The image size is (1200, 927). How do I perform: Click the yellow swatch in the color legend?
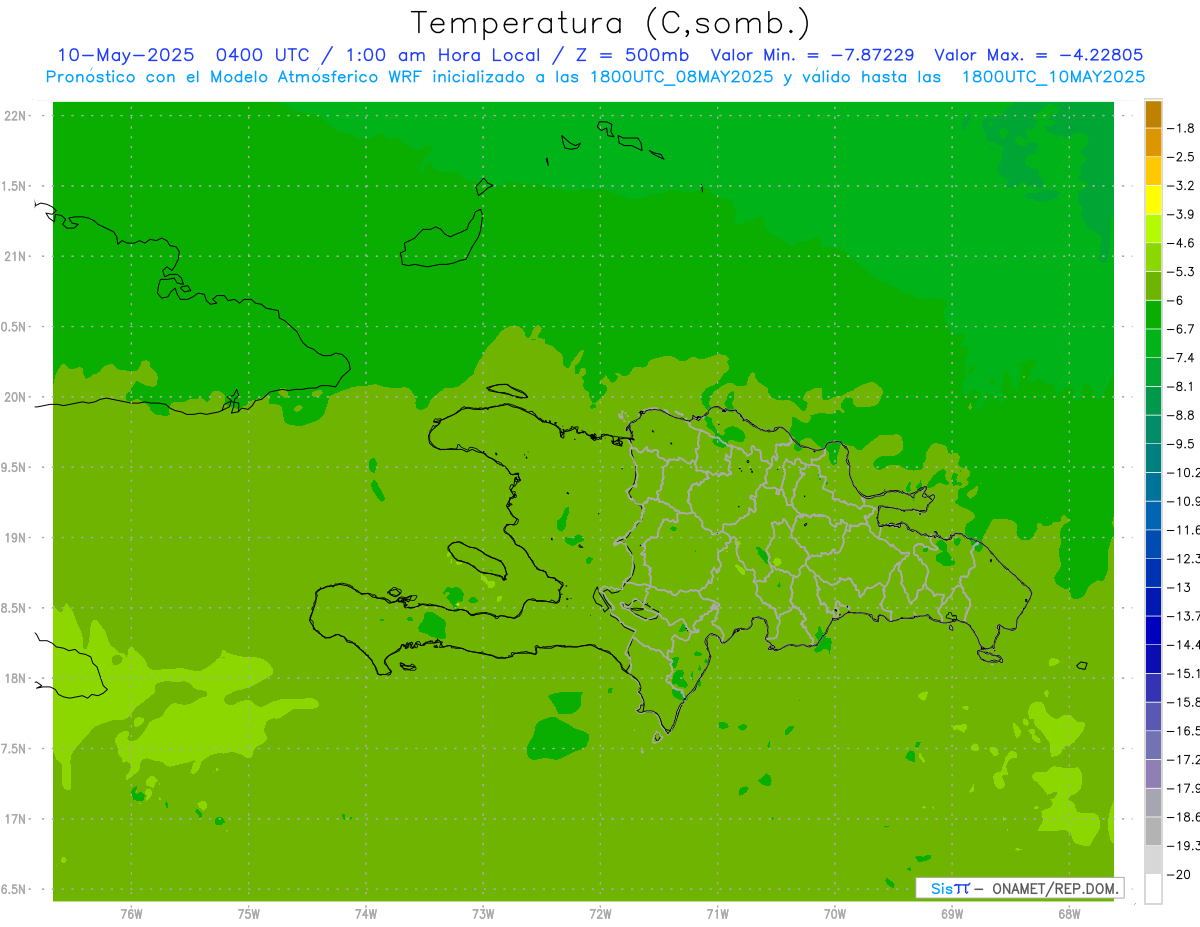(1153, 200)
